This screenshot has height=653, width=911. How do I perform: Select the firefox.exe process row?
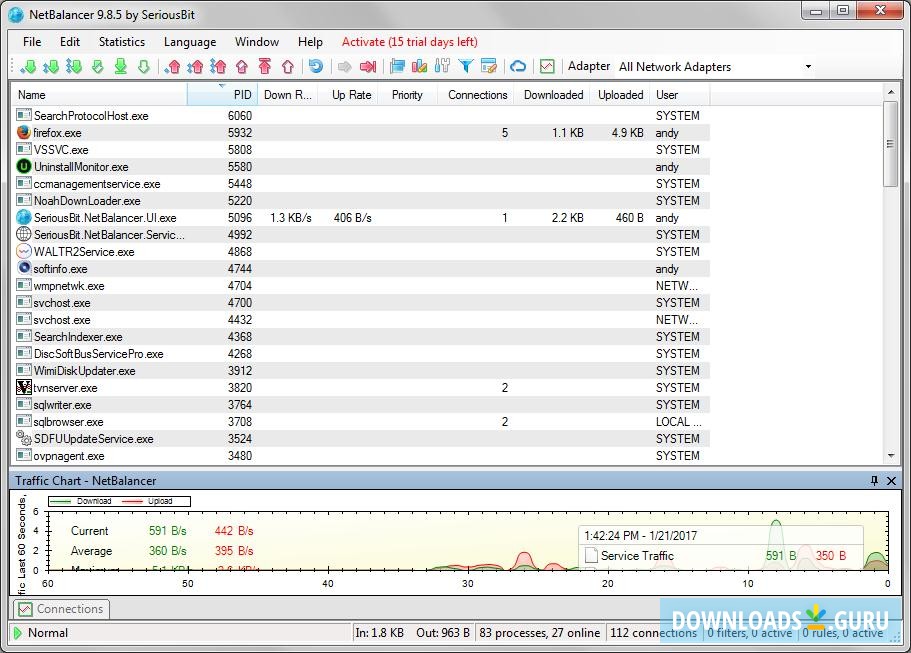pyautogui.click(x=360, y=132)
